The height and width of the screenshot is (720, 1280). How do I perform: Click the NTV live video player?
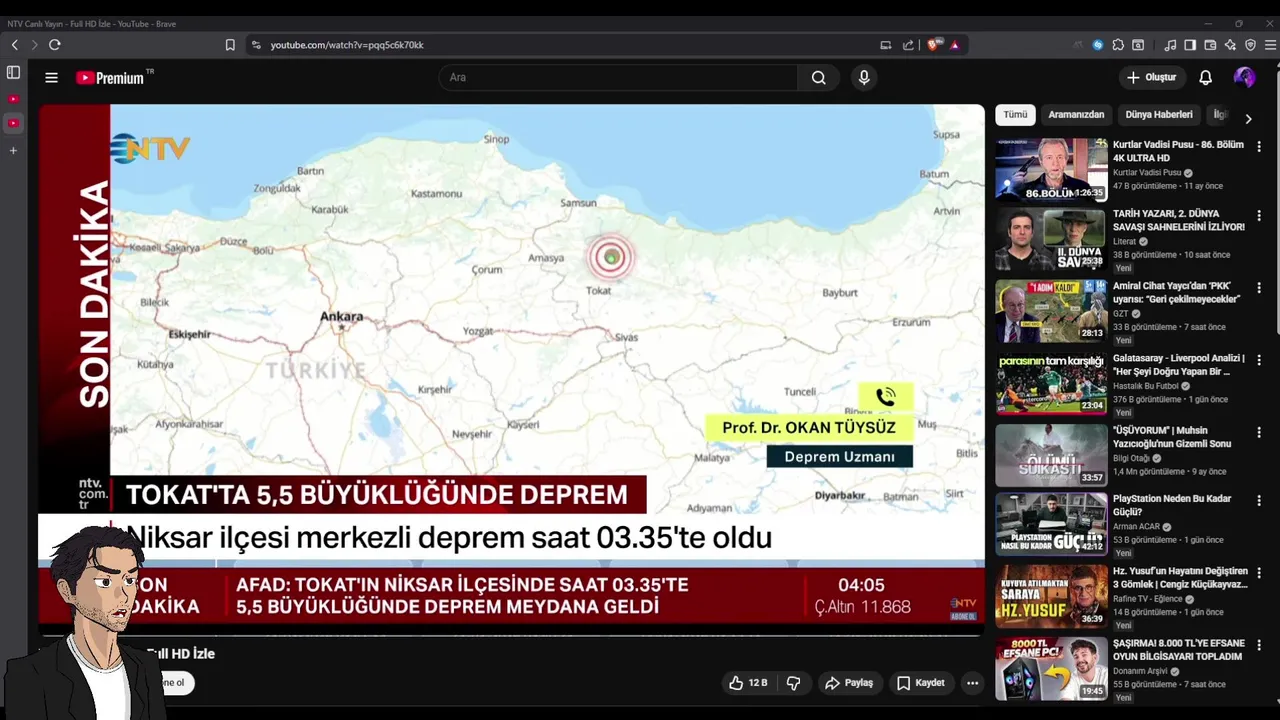click(x=511, y=368)
